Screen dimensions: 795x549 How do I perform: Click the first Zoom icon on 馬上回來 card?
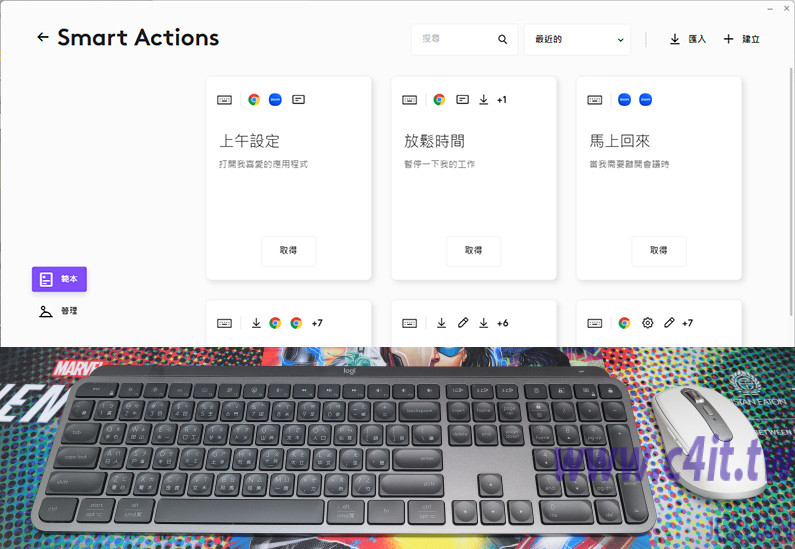point(625,100)
